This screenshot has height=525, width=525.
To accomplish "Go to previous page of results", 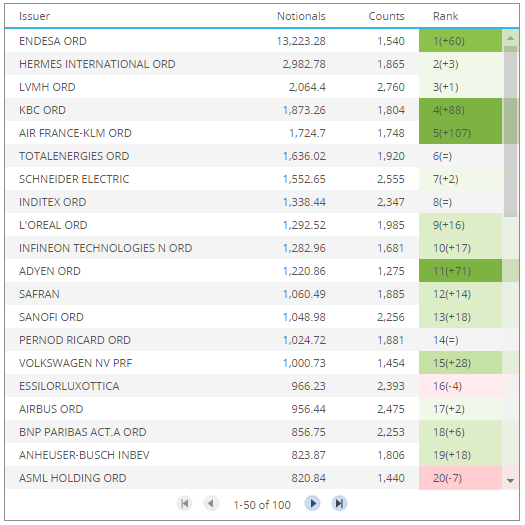I will click(211, 503).
